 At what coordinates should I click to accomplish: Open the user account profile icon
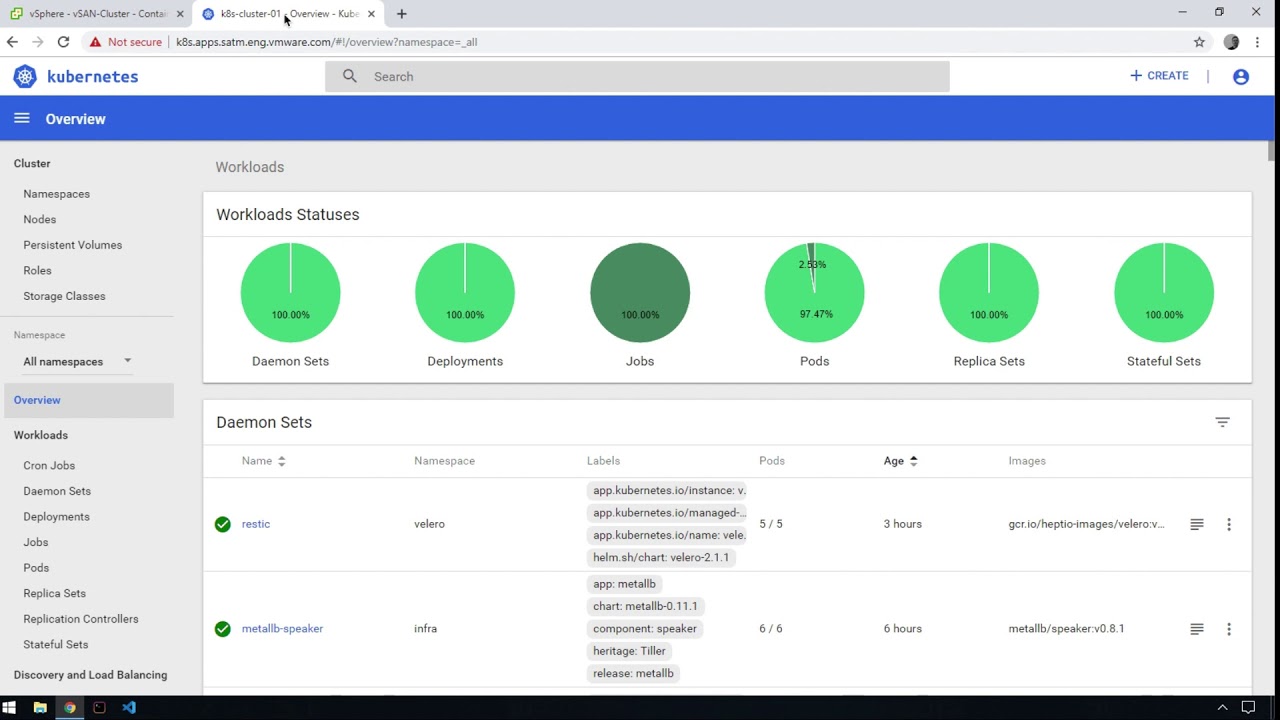(1240, 77)
